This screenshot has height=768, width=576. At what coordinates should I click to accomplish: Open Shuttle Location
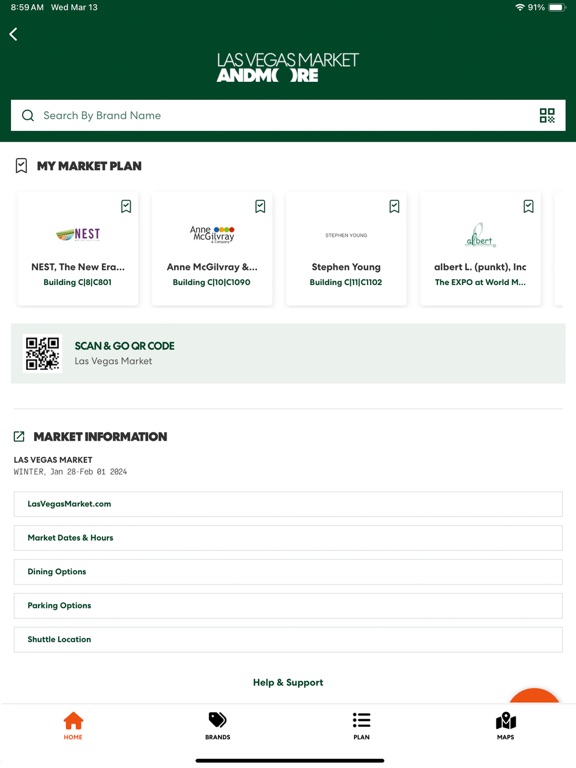(x=288, y=639)
